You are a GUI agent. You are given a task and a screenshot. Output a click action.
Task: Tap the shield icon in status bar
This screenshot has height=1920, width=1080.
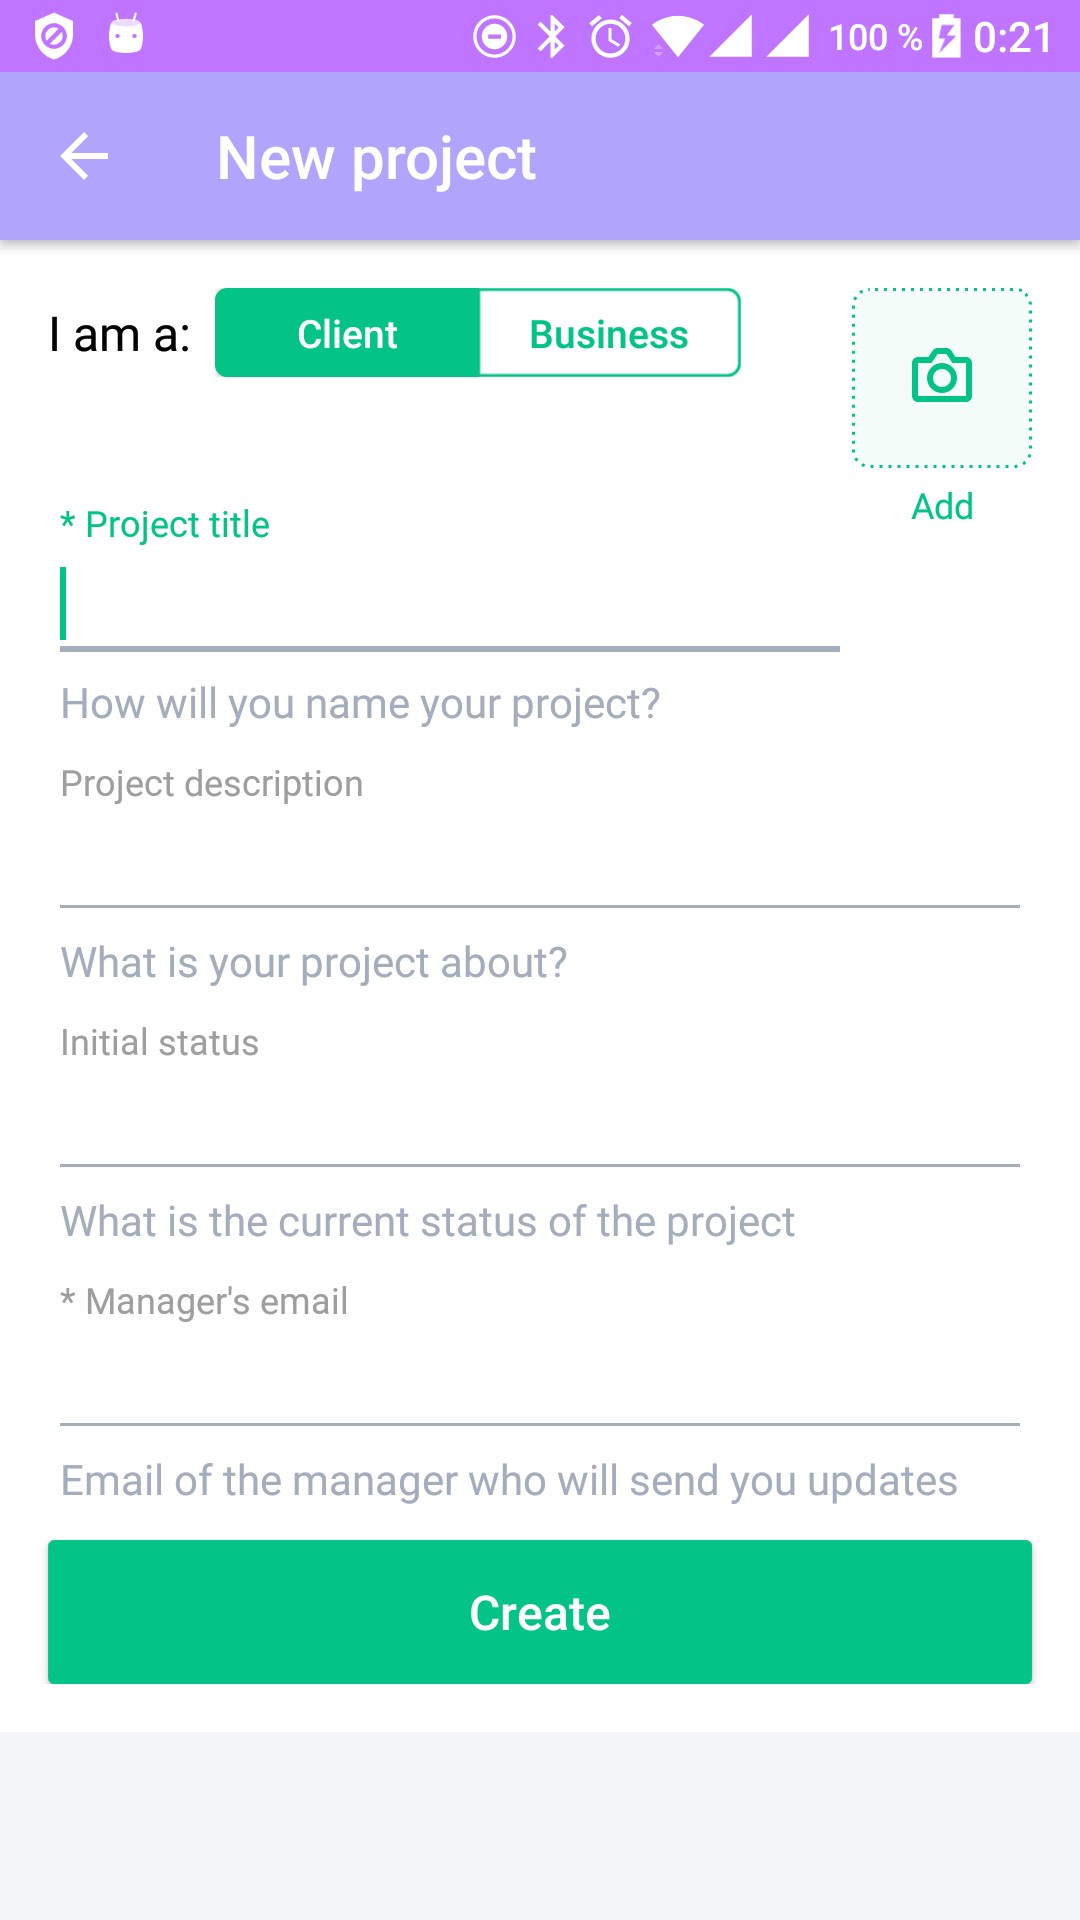pyautogui.click(x=54, y=37)
